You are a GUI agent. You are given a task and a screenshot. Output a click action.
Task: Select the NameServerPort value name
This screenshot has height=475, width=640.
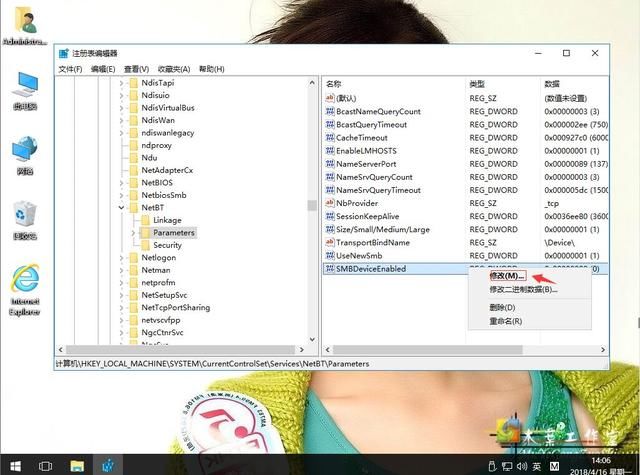(x=366, y=164)
